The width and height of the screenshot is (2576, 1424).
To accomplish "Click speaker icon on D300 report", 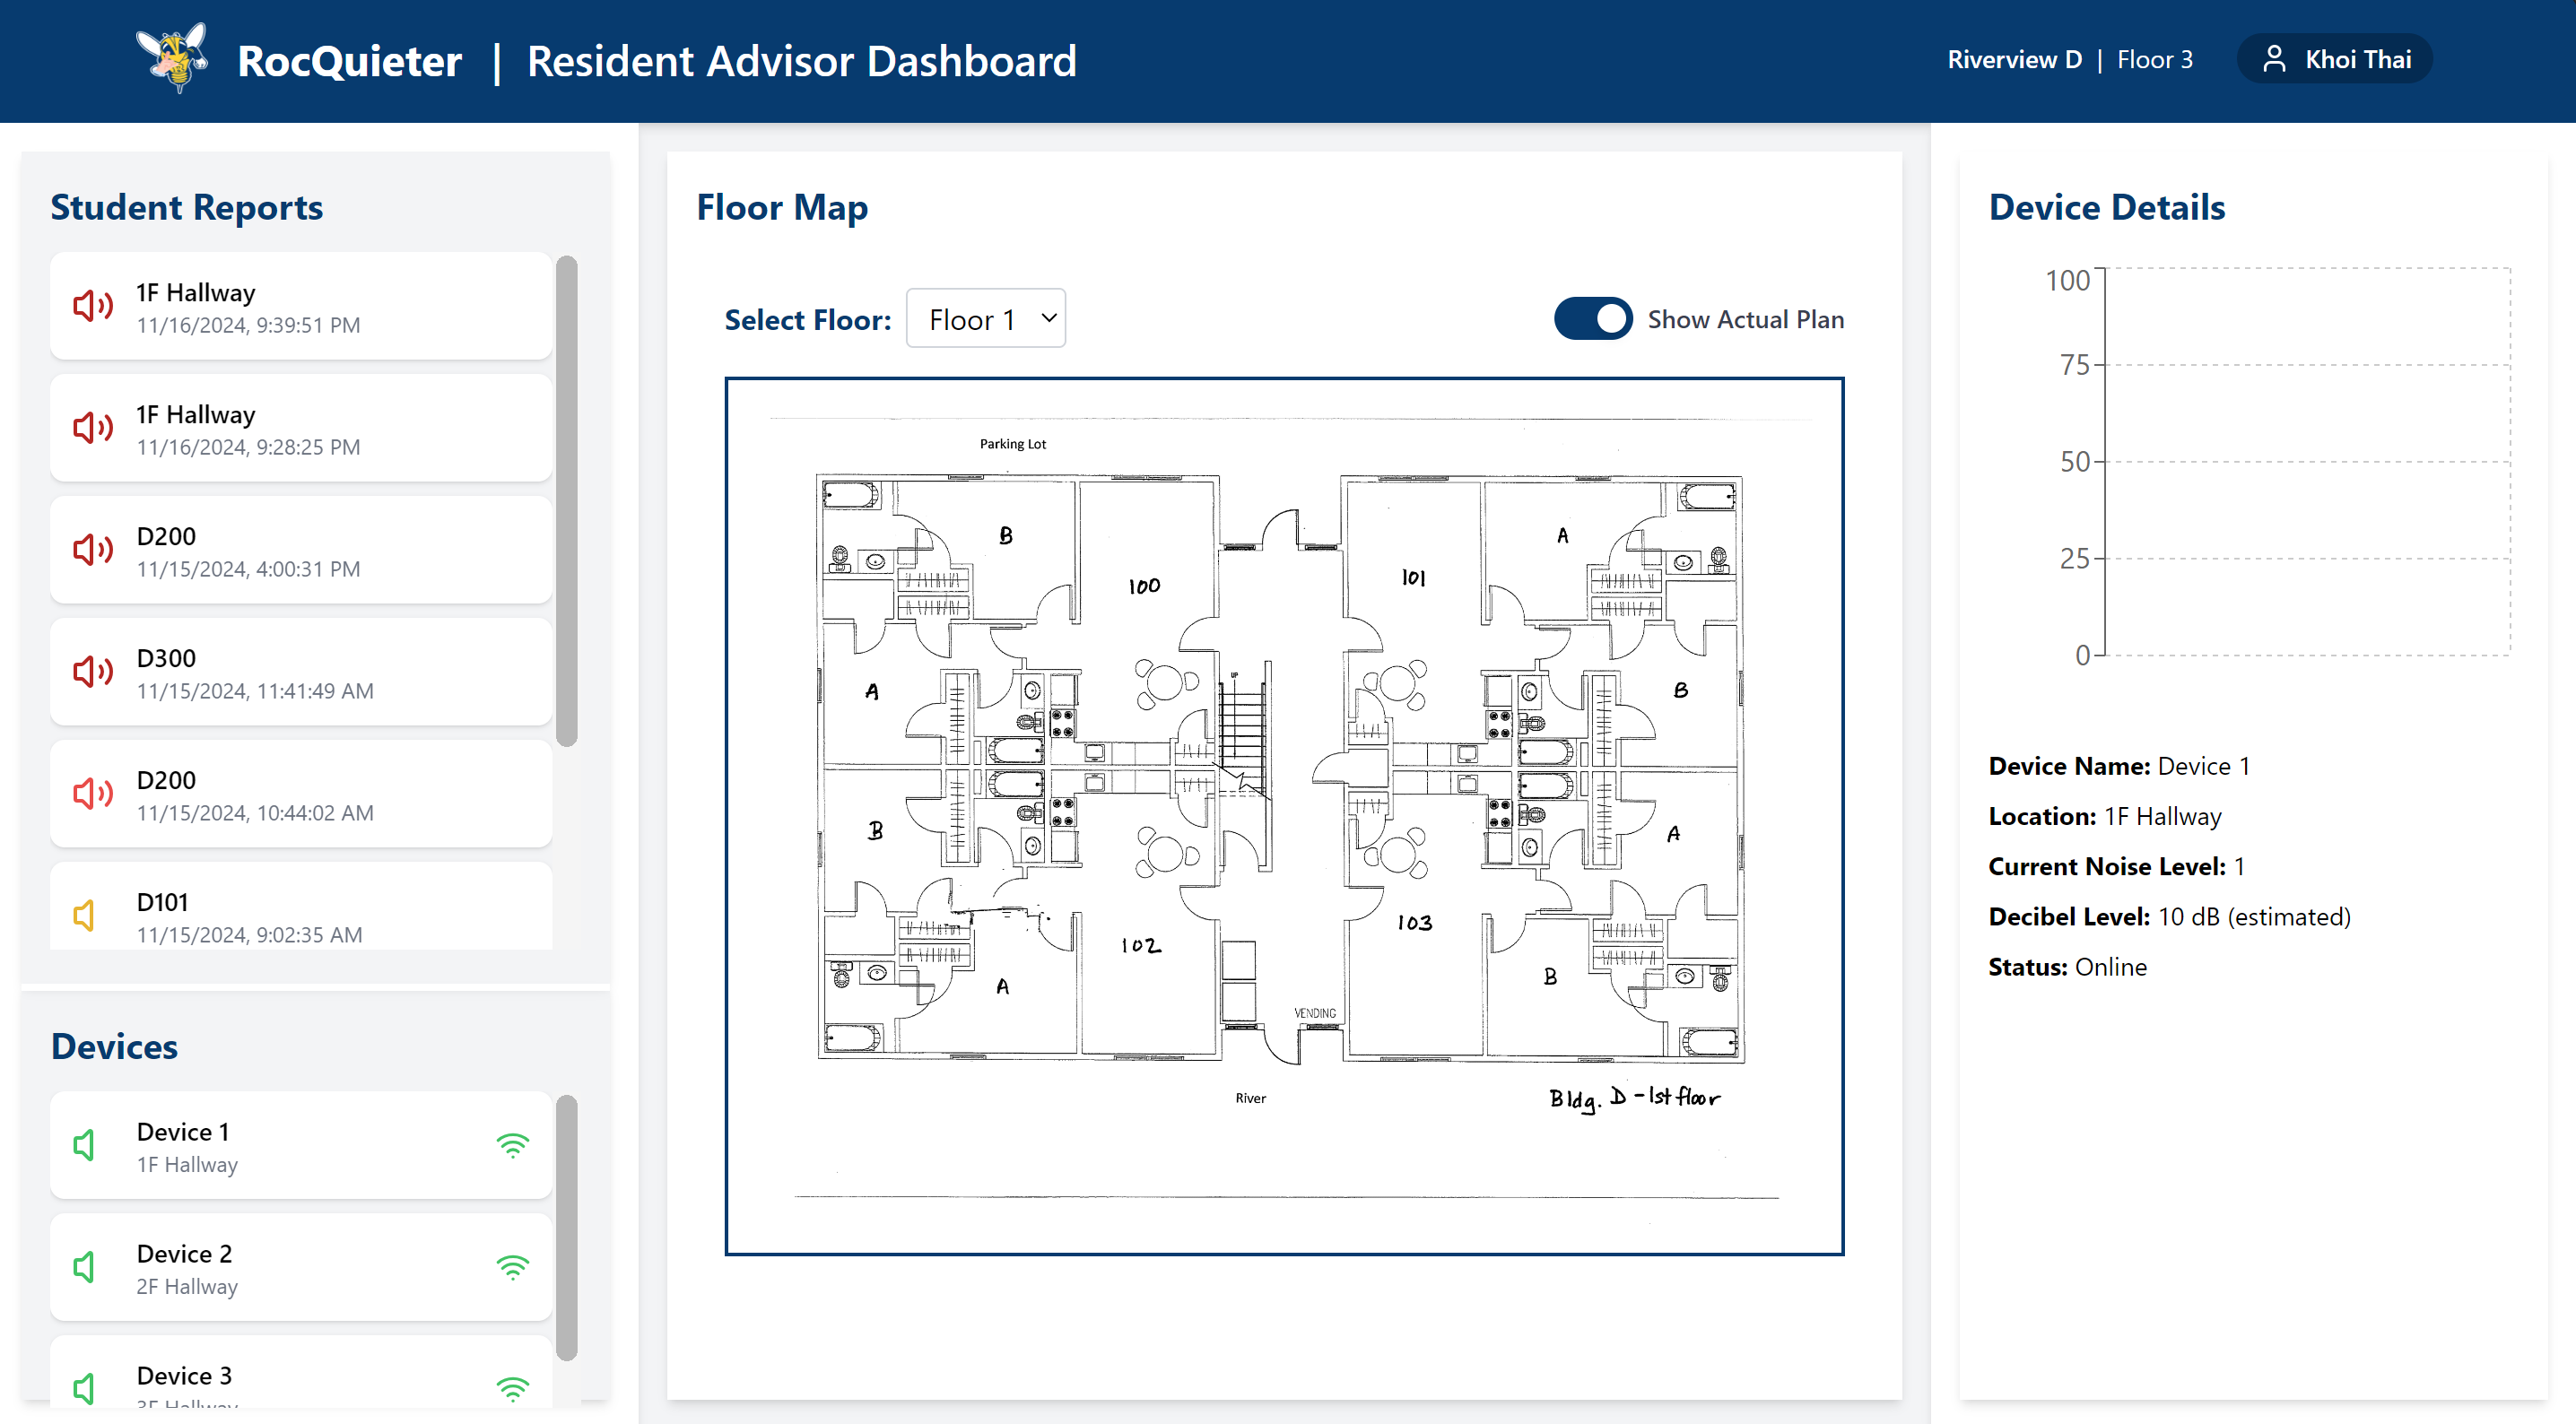I will 92,672.
